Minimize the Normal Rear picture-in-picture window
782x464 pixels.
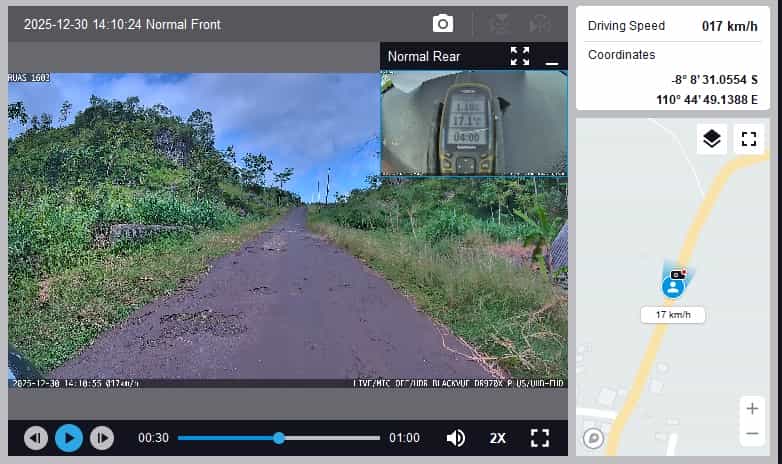pos(551,57)
